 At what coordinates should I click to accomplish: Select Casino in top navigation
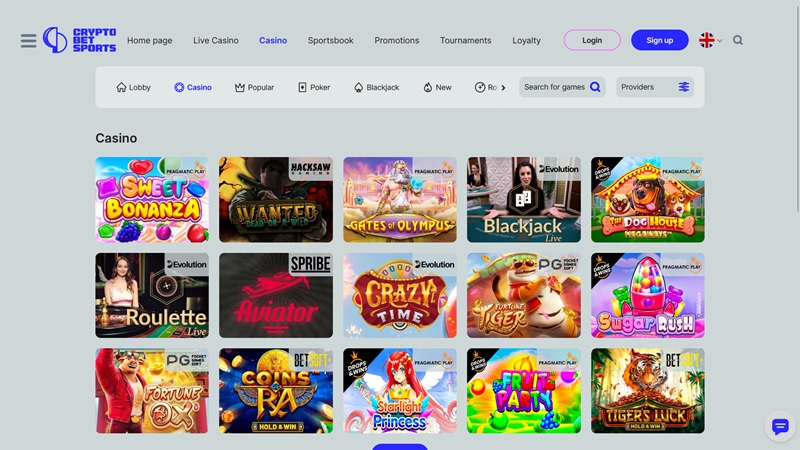(x=273, y=40)
